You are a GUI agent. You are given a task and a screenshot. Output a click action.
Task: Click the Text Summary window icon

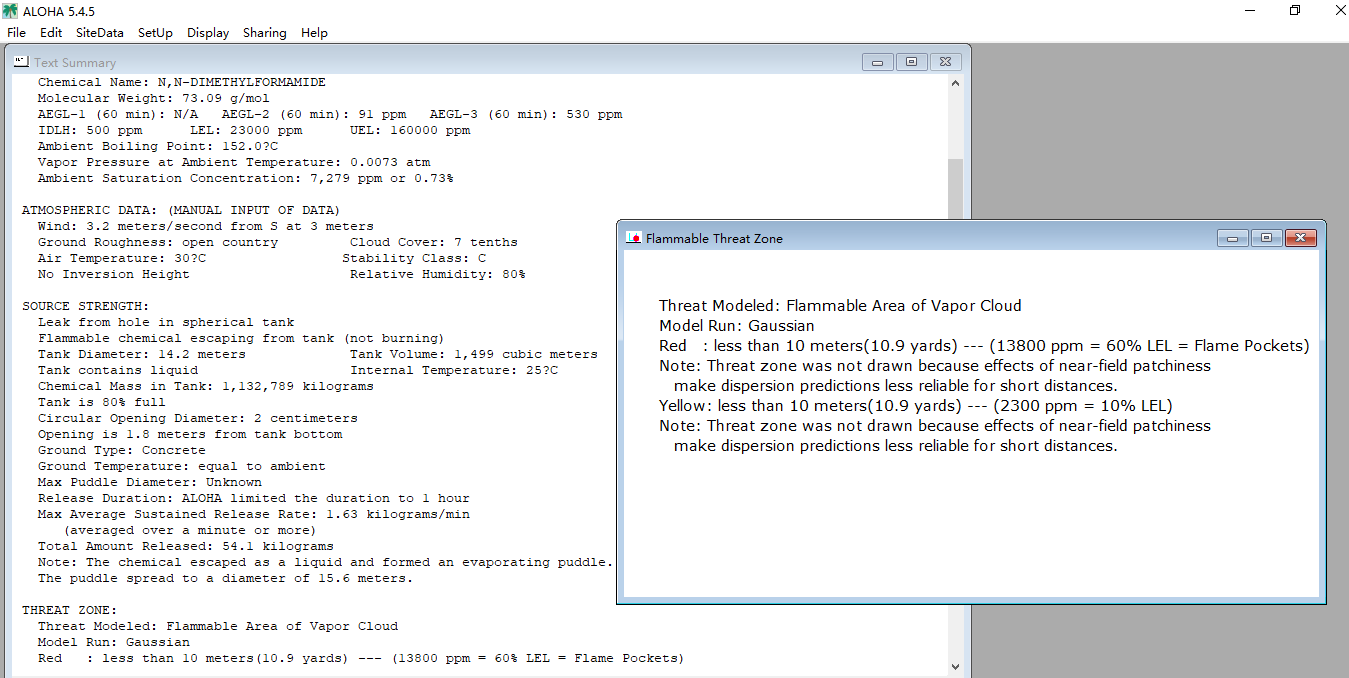tap(21, 62)
